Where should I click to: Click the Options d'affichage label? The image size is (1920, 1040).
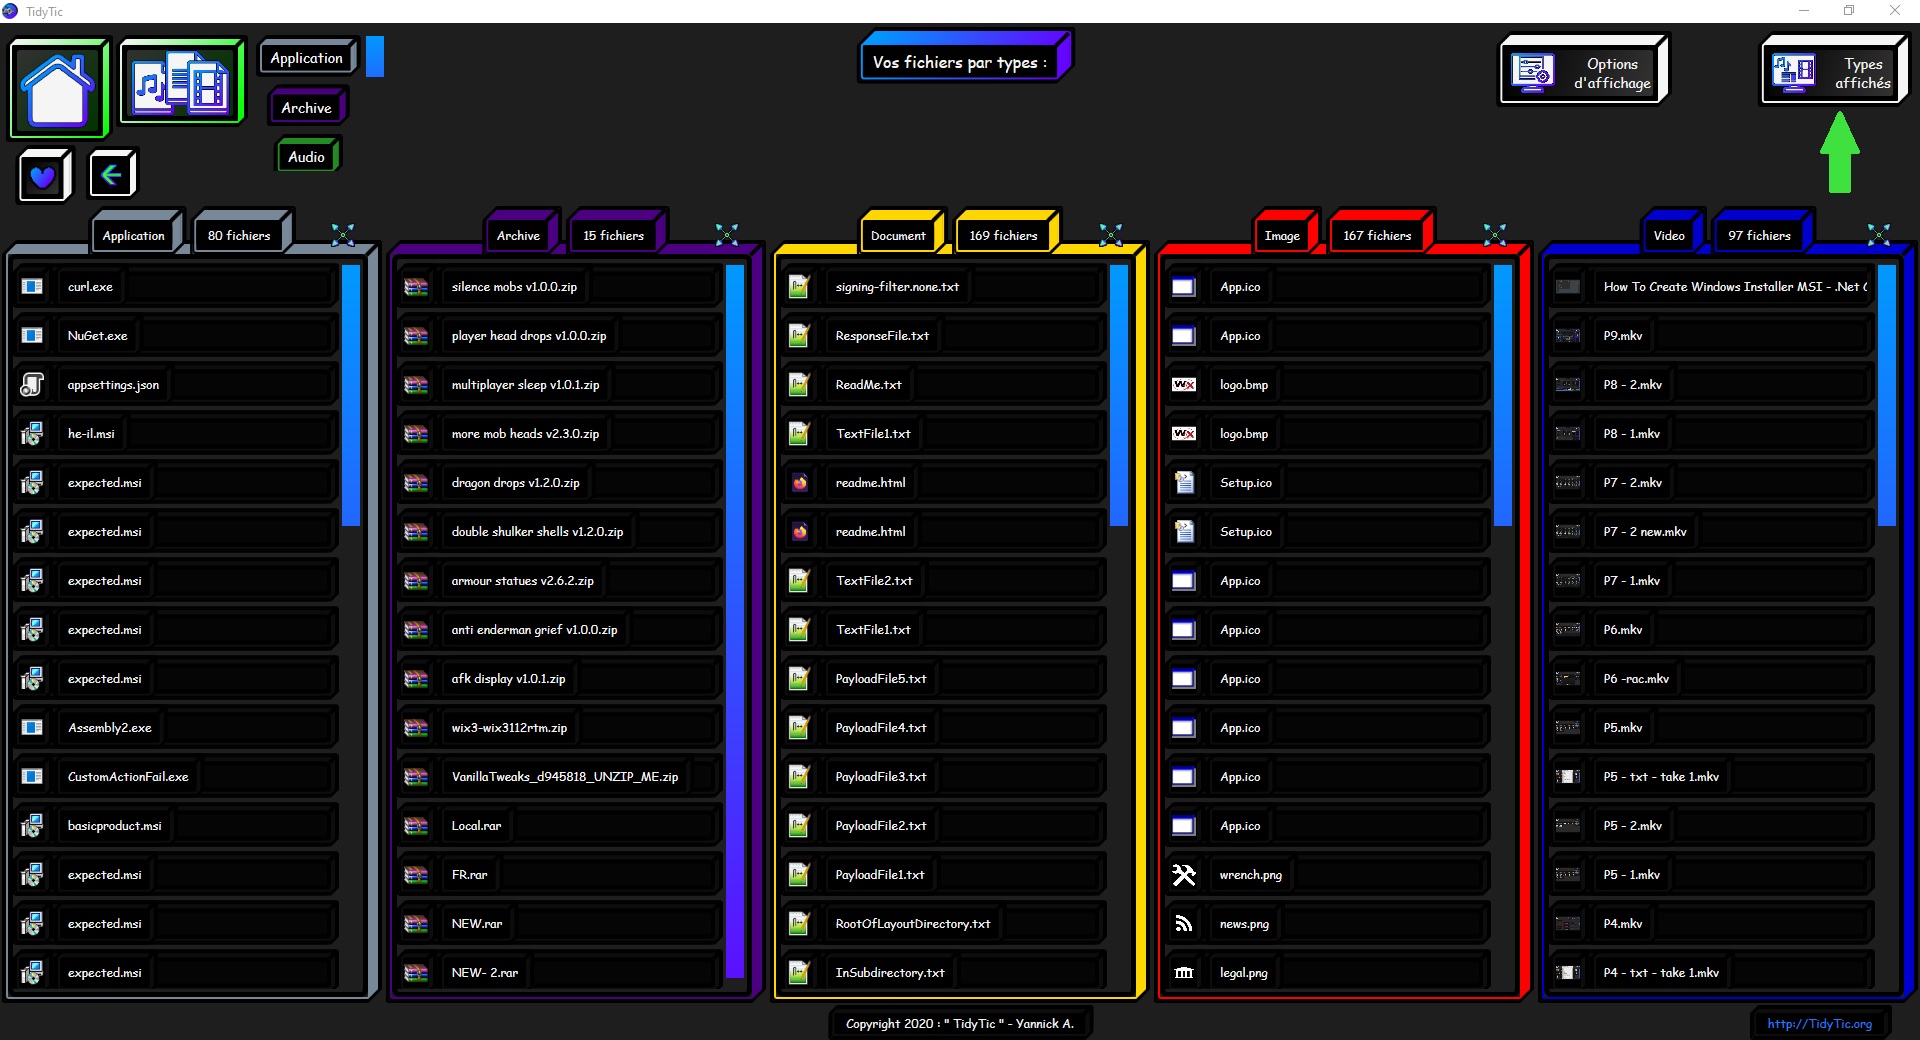click(1612, 74)
